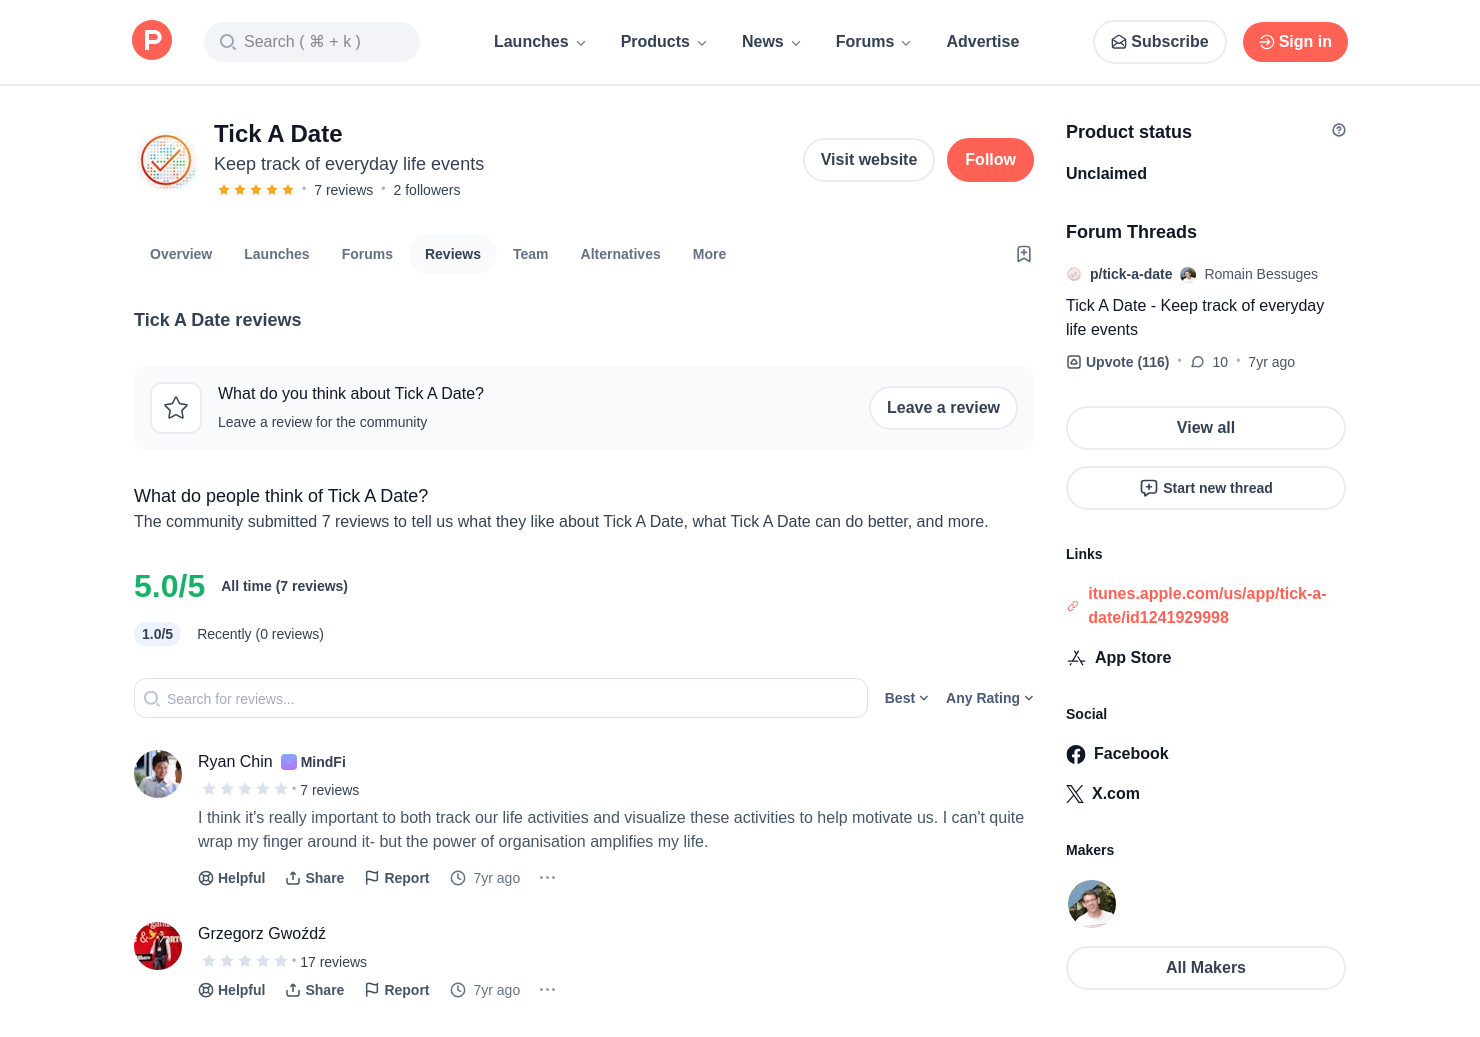Mark Grzegorz Gwoździ's review as Helpful
The image size is (1480, 1037).
point(232,990)
